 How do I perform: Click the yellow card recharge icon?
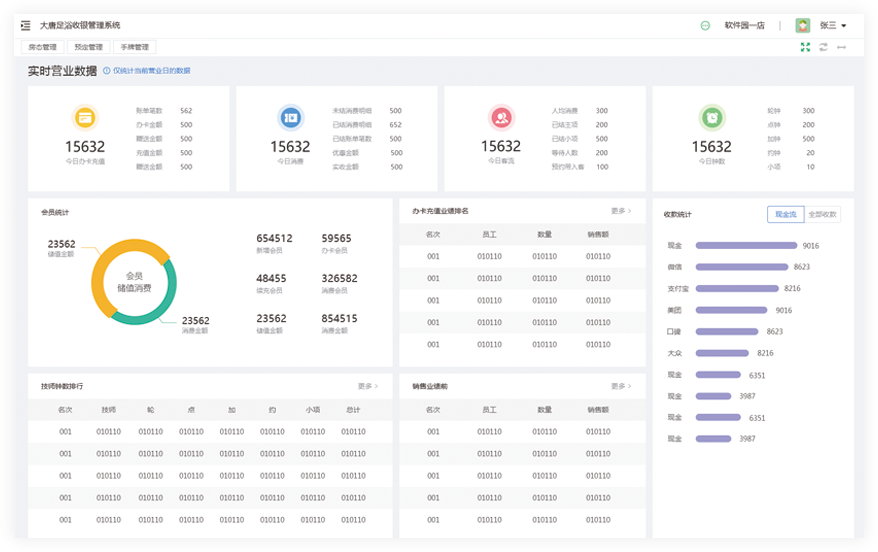[x=85, y=117]
